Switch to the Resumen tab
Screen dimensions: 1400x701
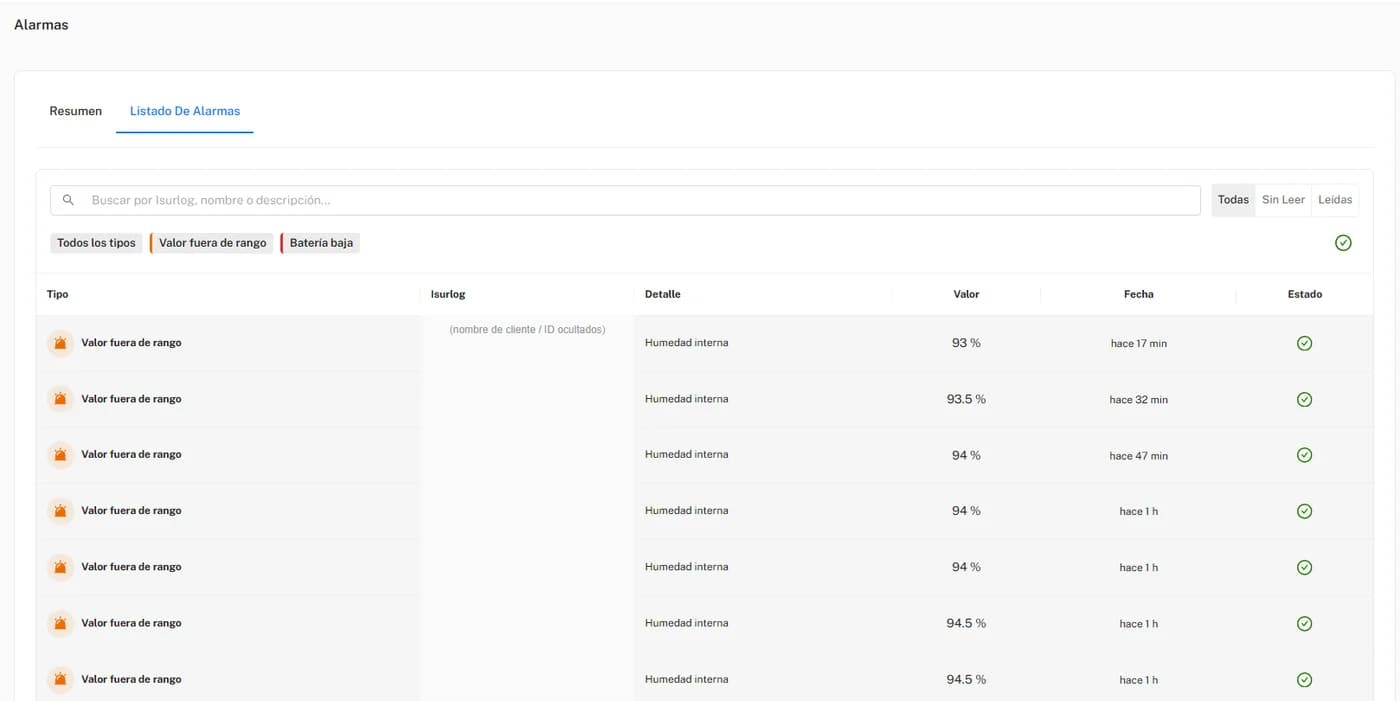[x=76, y=111]
